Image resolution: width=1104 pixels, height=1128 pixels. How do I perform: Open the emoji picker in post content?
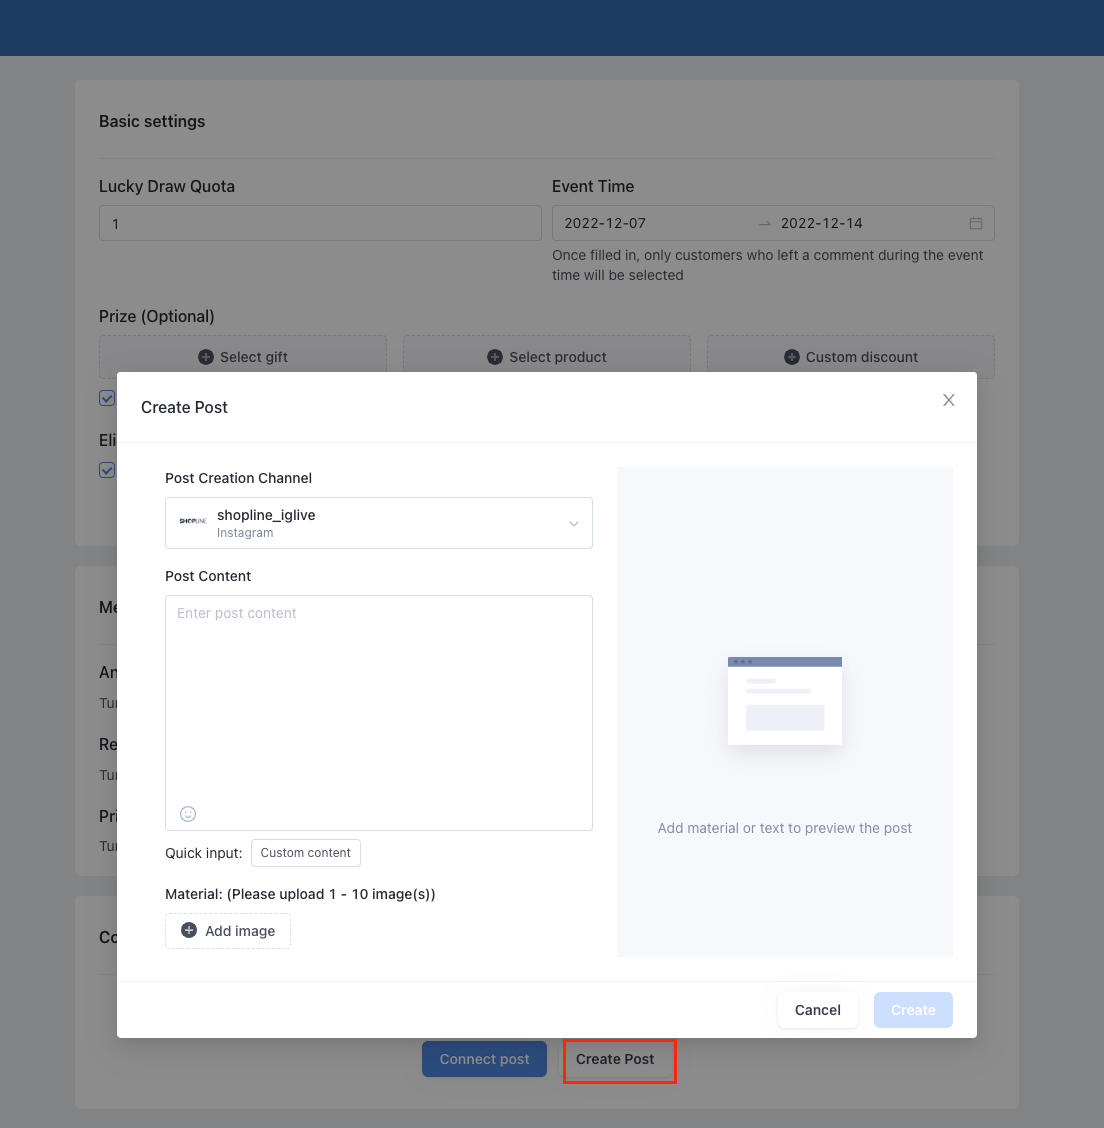tap(188, 814)
